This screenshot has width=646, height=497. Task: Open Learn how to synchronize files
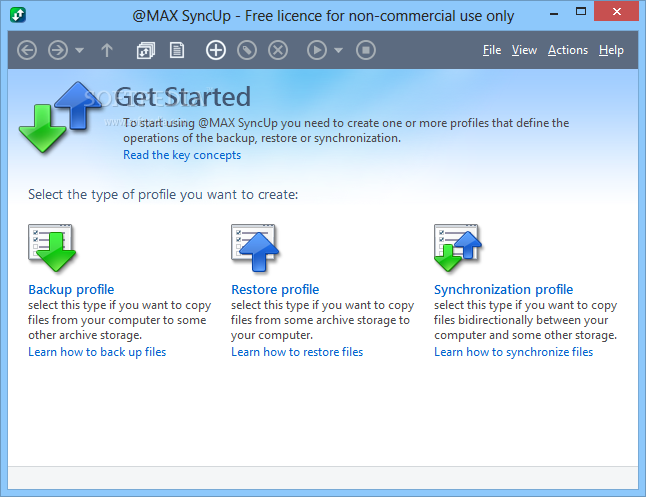pos(513,352)
